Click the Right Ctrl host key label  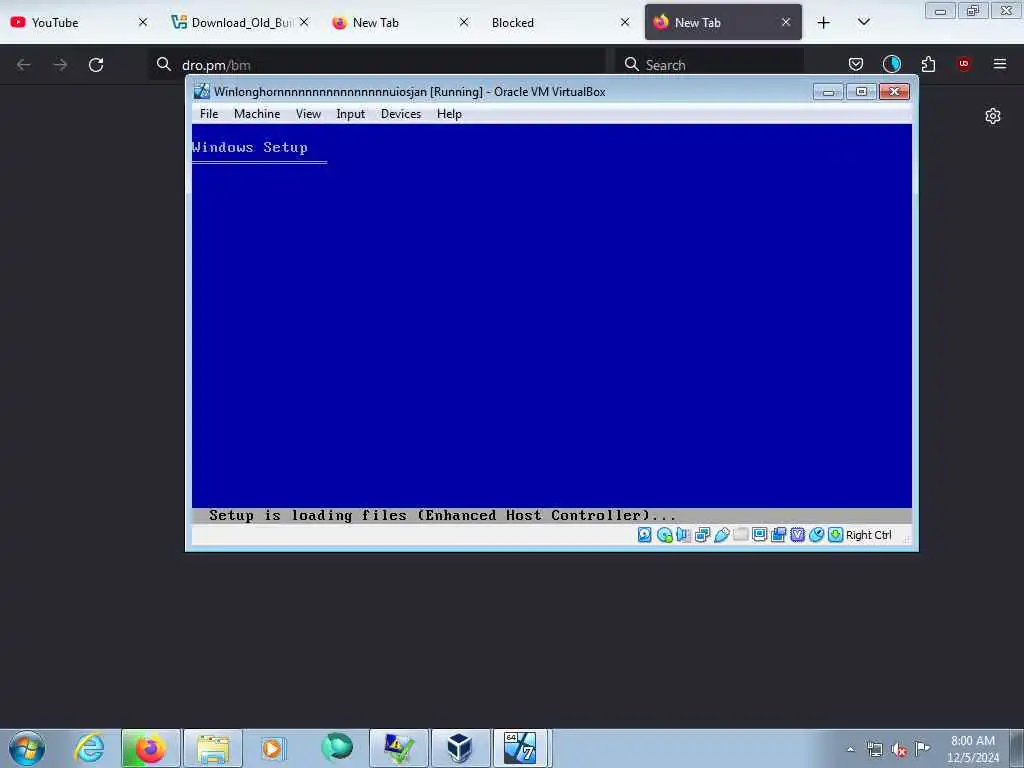(869, 535)
